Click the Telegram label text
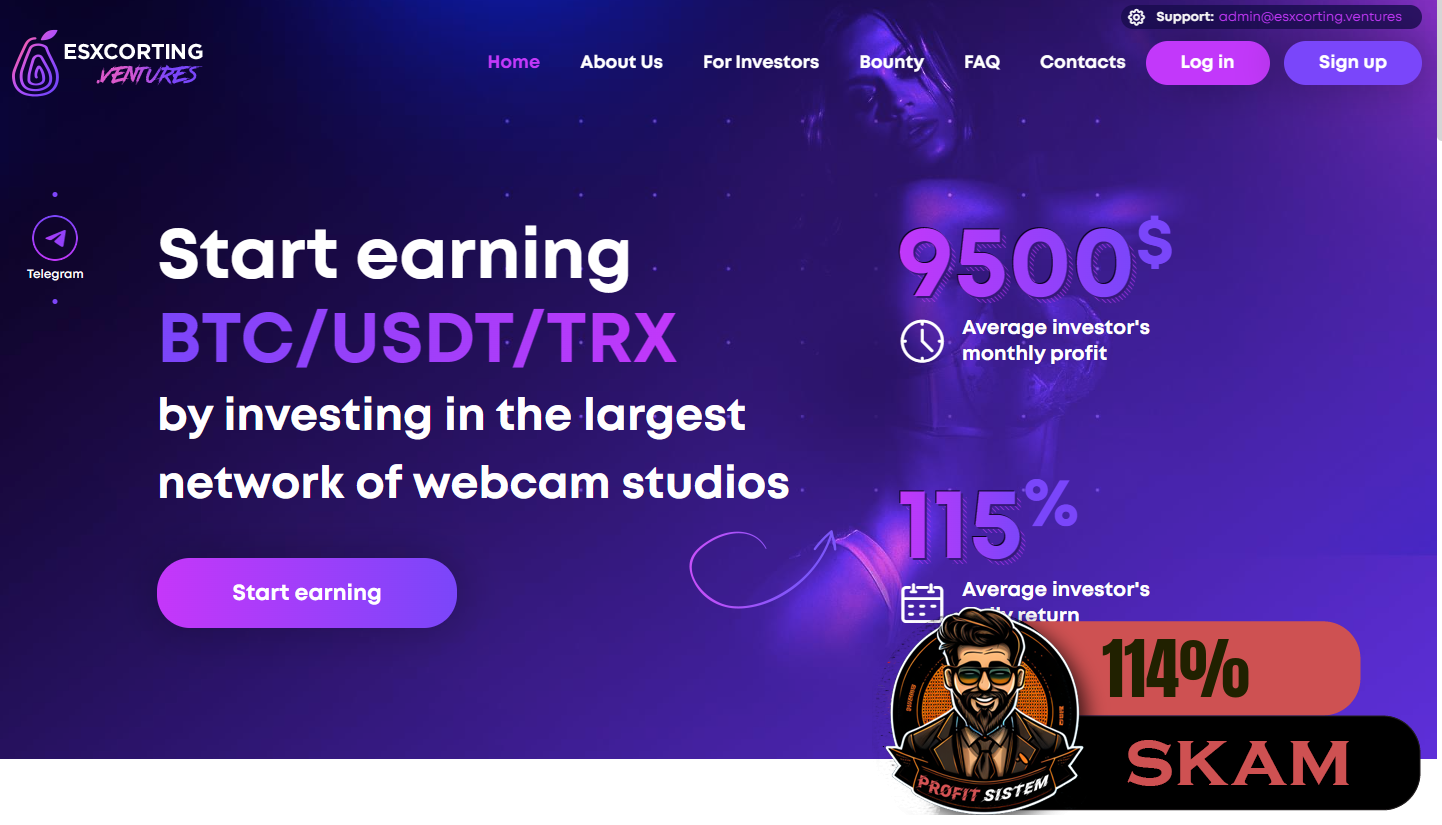This screenshot has width=1442, height=825. 55,274
